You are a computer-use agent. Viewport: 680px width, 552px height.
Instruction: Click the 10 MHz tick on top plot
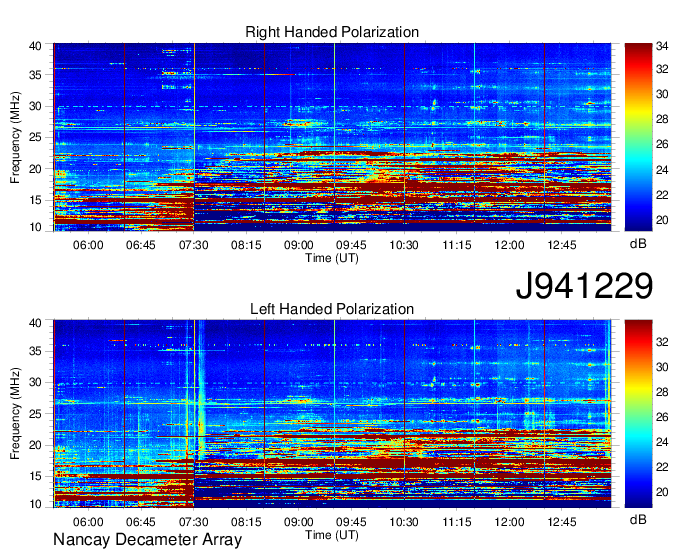pyautogui.click(x=35, y=227)
